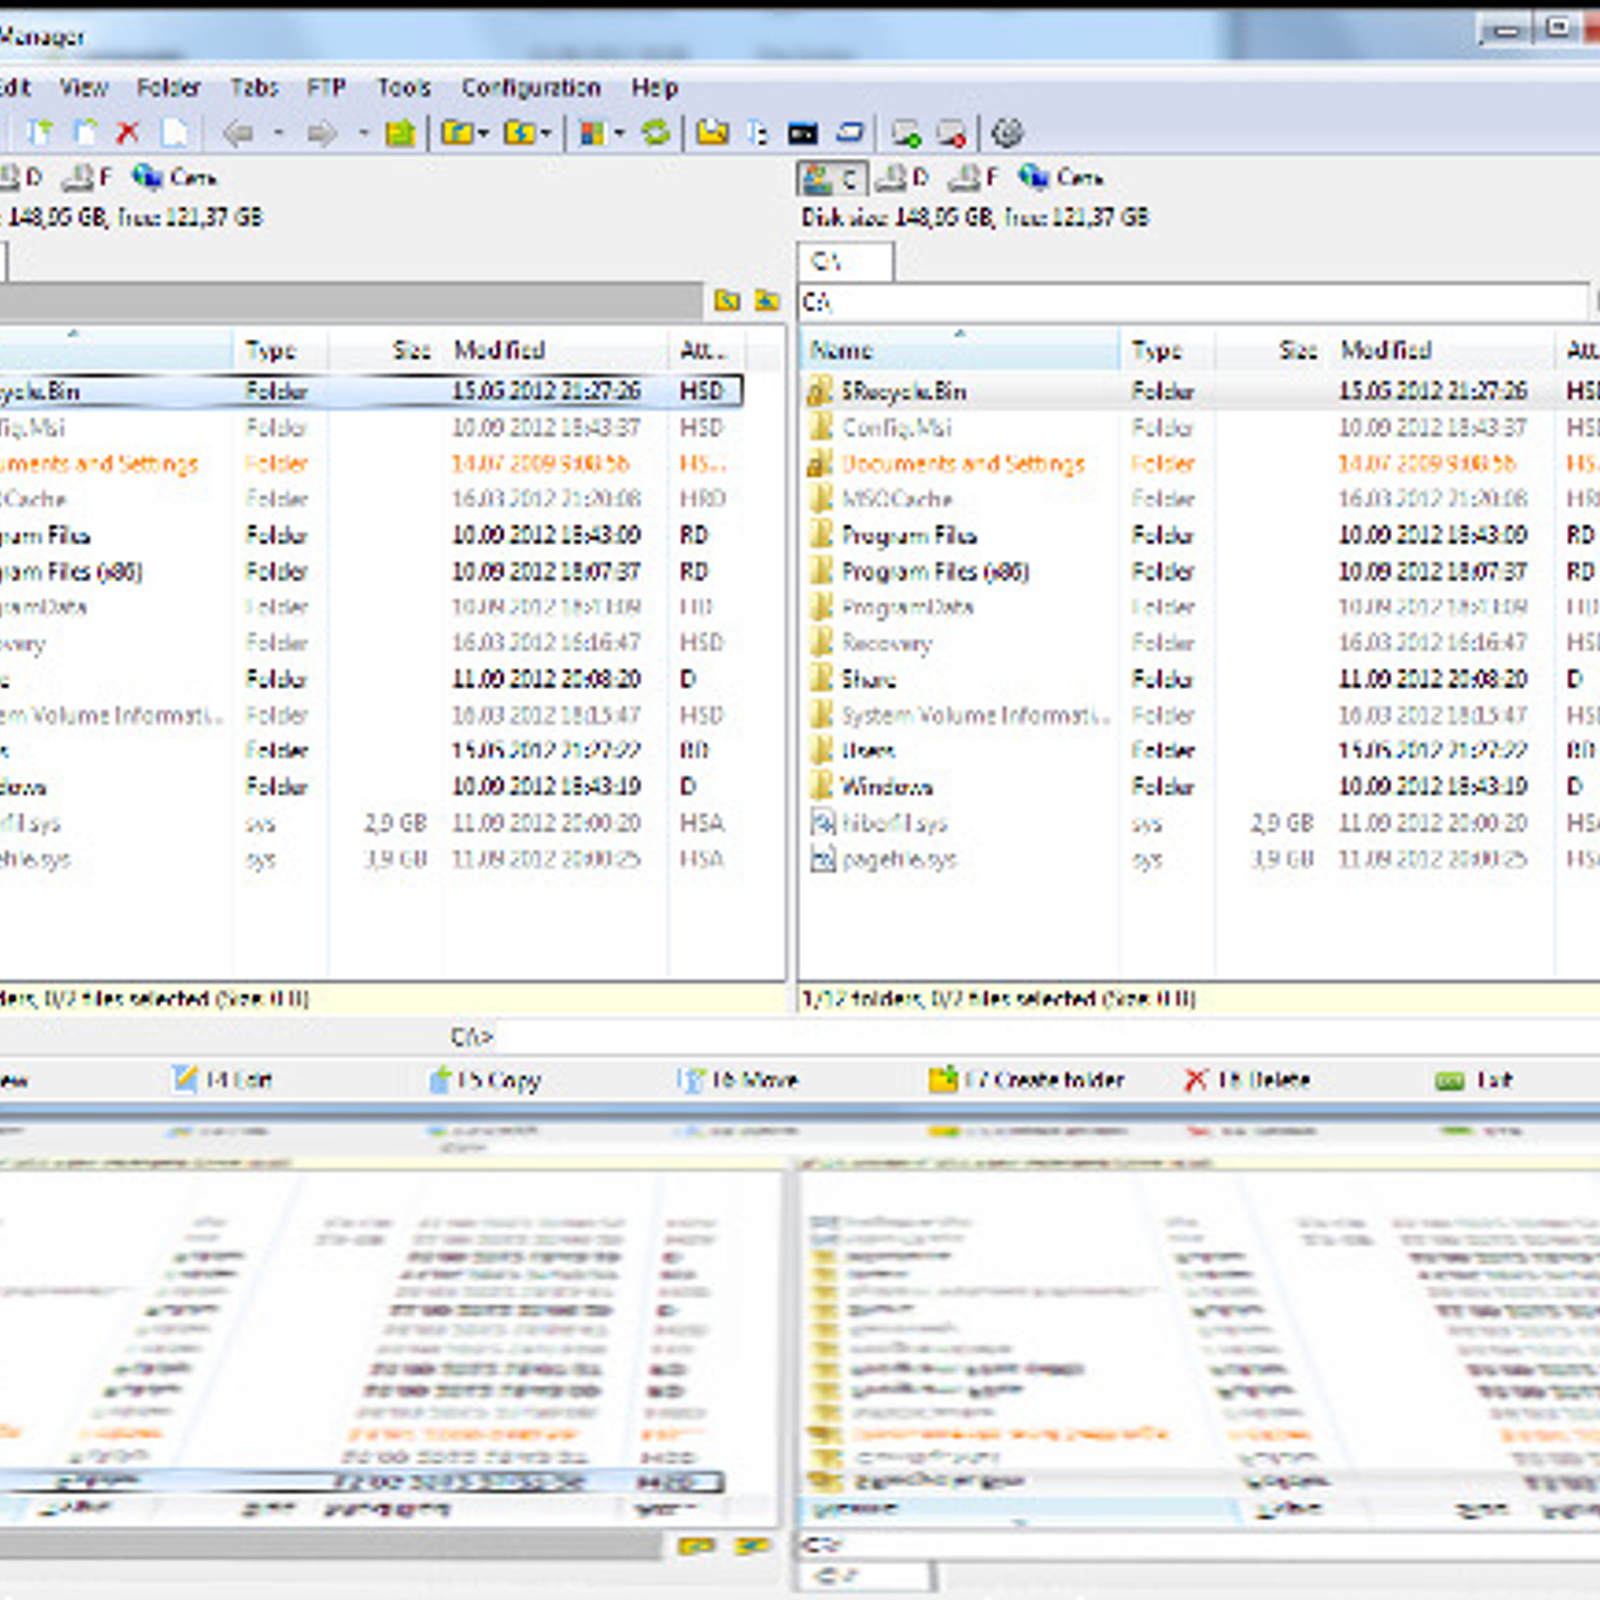Click the blank new file toolbar icon
This screenshot has width=1600, height=1600.
(174, 132)
